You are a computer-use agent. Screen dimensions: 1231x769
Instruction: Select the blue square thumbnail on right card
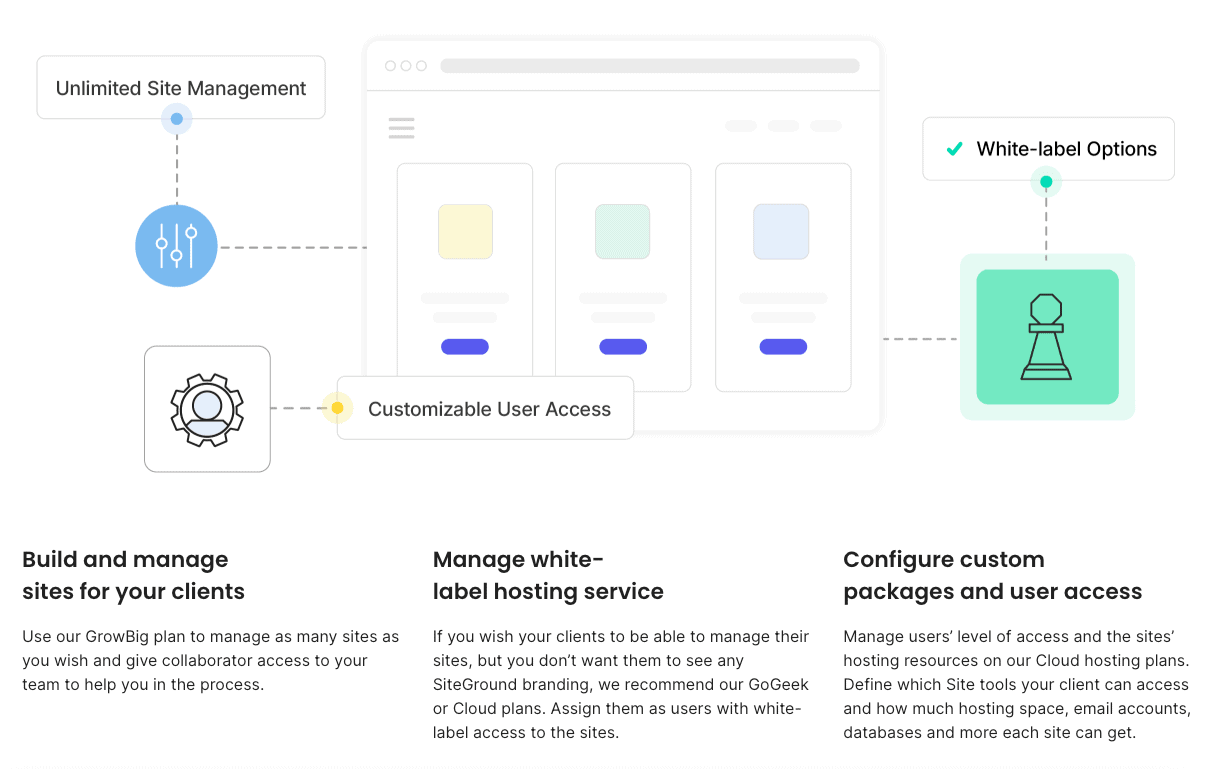pyautogui.click(x=781, y=231)
